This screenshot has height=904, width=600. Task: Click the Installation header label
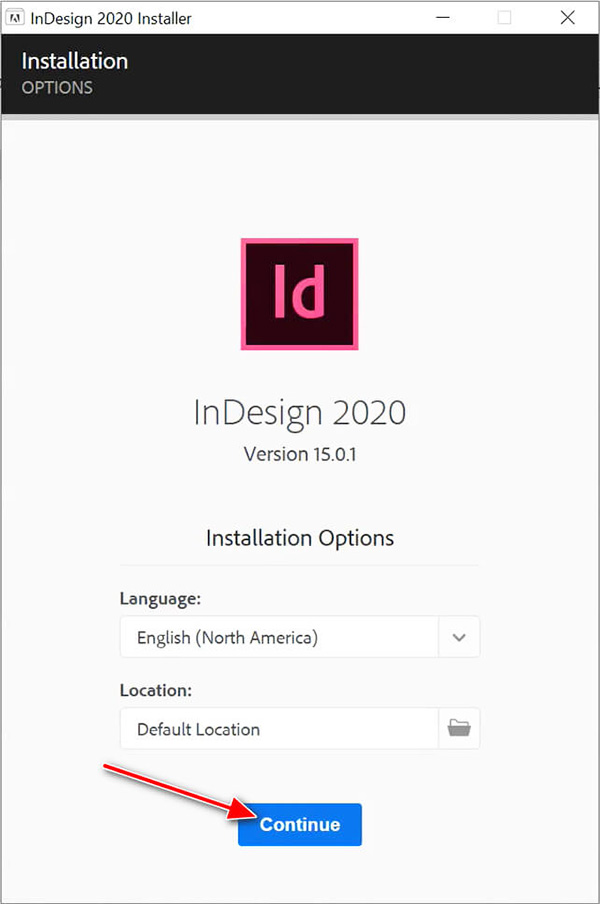pos(74,61)
